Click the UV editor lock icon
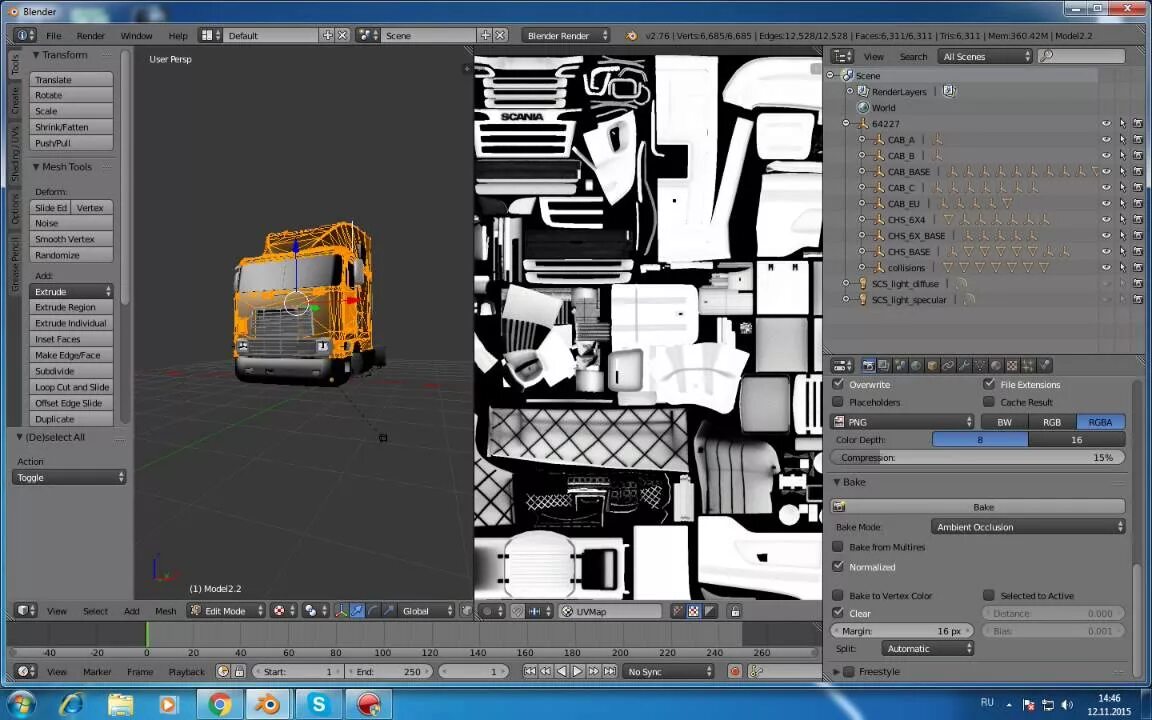This screenshot has height=720, width=1152. (x=735, y=611)
